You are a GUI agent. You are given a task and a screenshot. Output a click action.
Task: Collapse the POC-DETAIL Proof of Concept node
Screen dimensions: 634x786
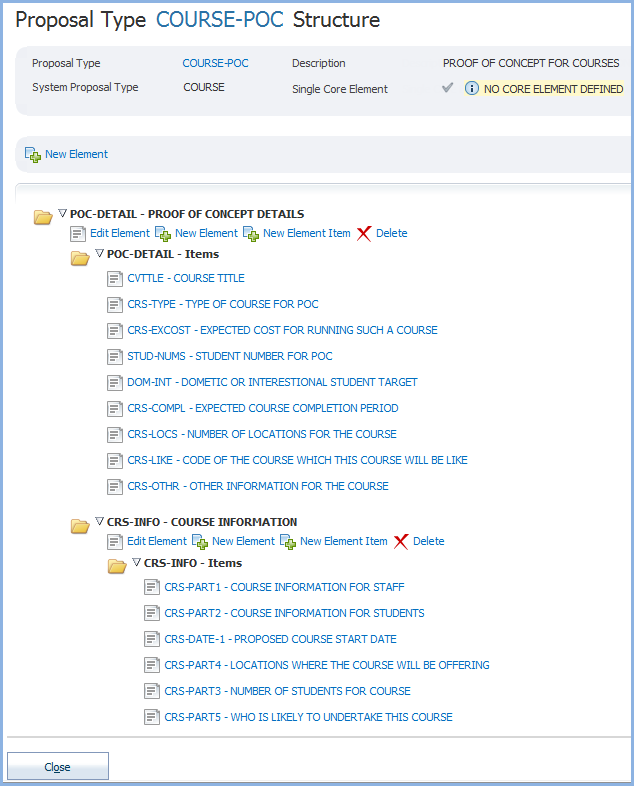pyautogui.click(x=62, y=213)
